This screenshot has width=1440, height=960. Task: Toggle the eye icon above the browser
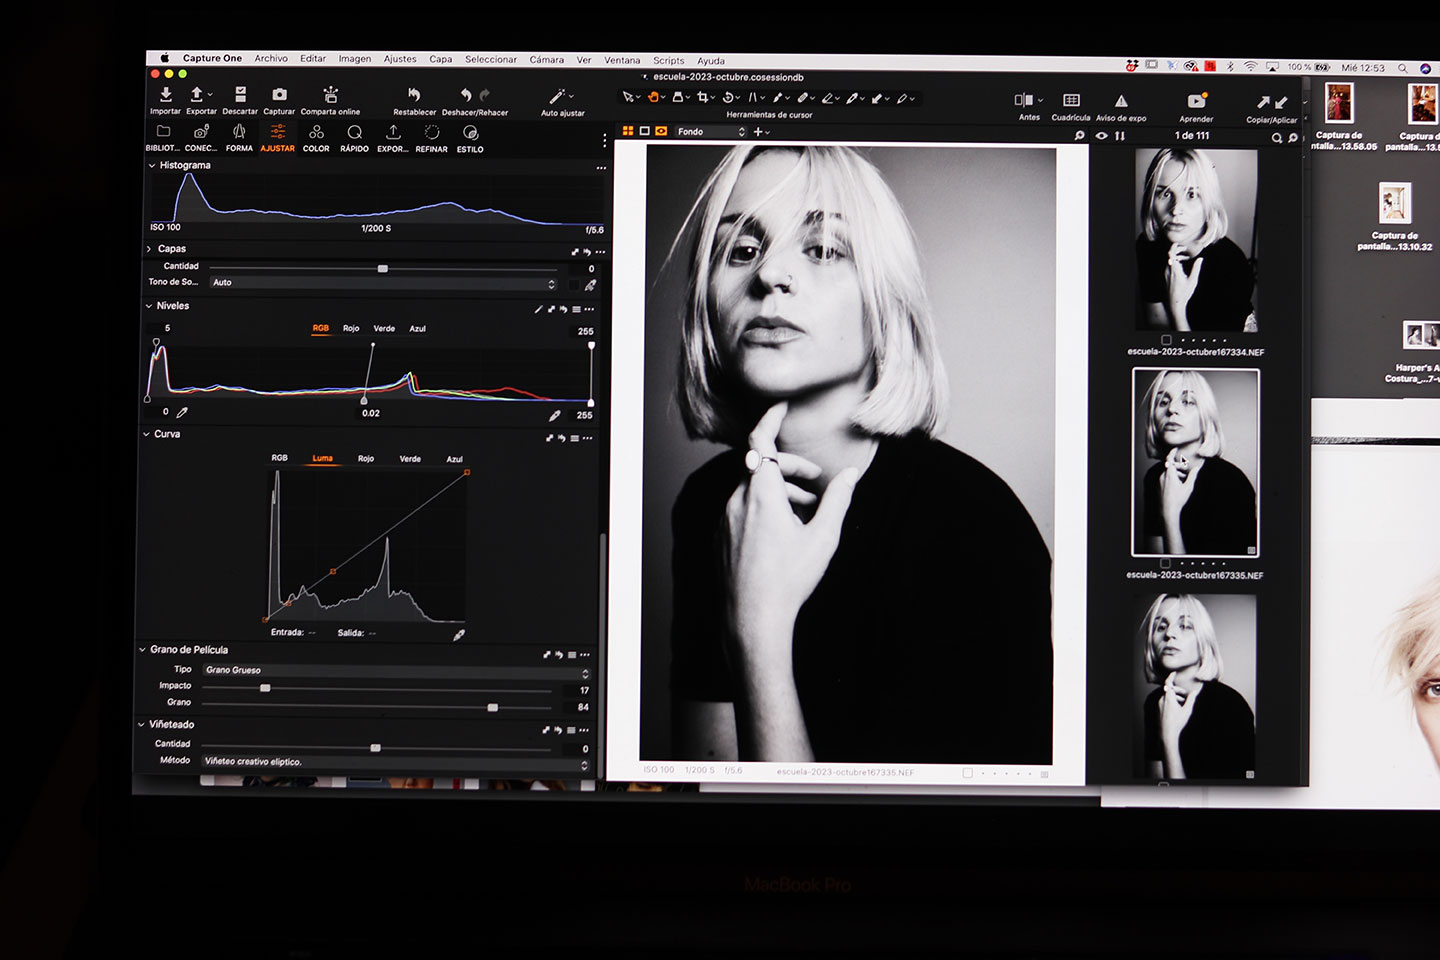[1101, 136]
